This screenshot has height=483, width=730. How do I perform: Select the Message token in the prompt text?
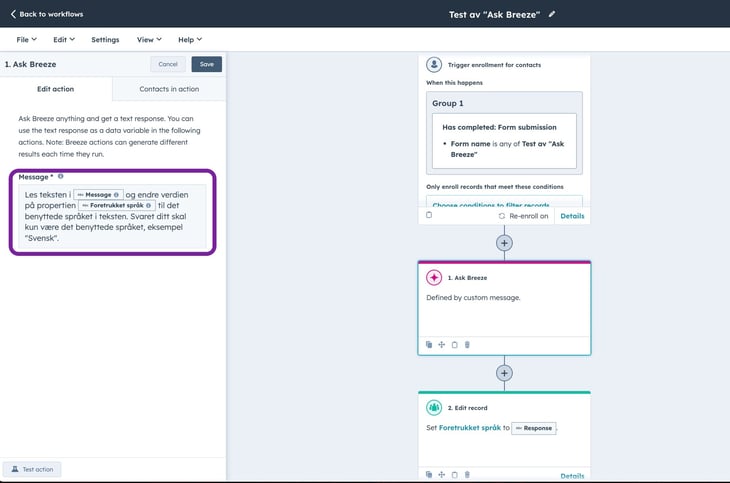98,195
